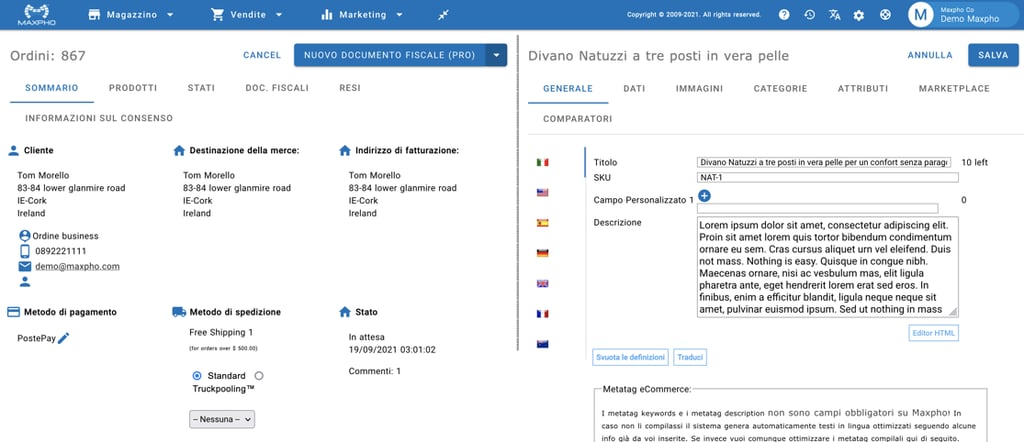This screenshot has height=442, width=1024.
Task: Click into the Titolo input field
Action: (x=824, y=162)
